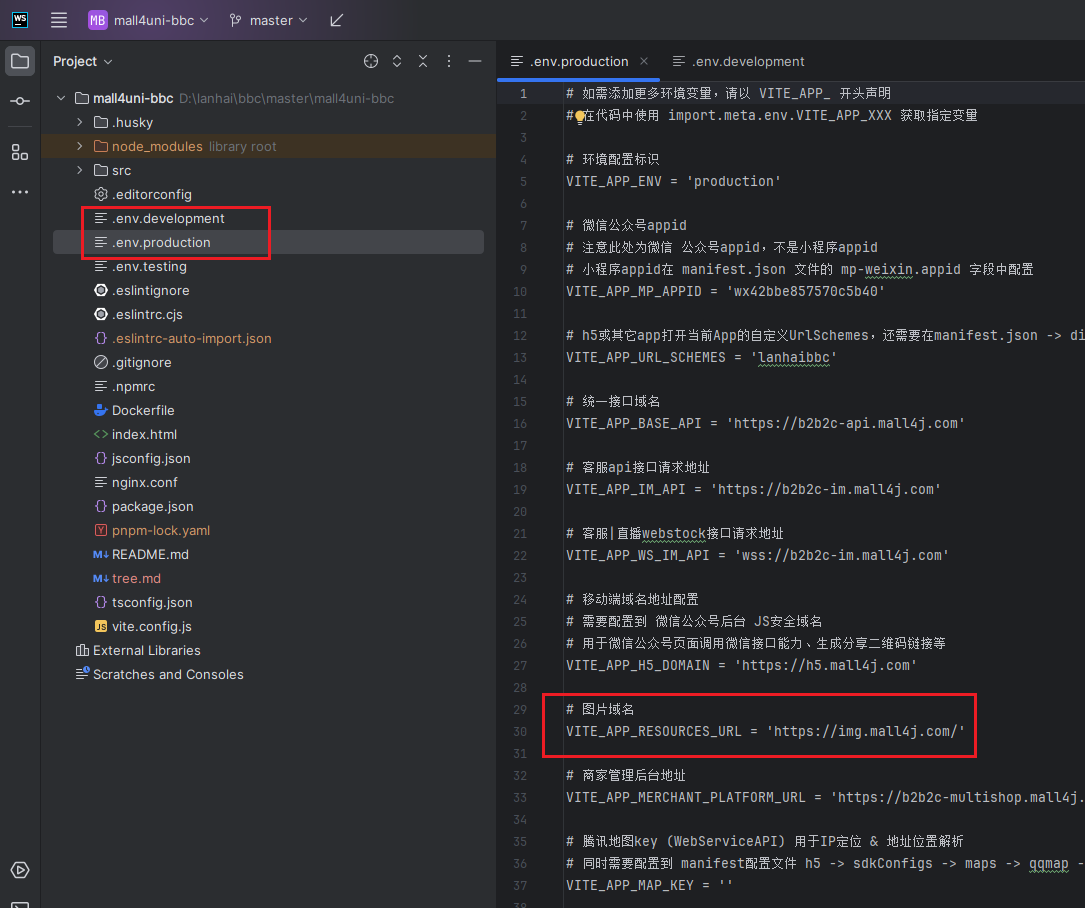This screenshot has width=1085, height=908.
Task: Open the Structure tool window icon
Action: (20, 152)
